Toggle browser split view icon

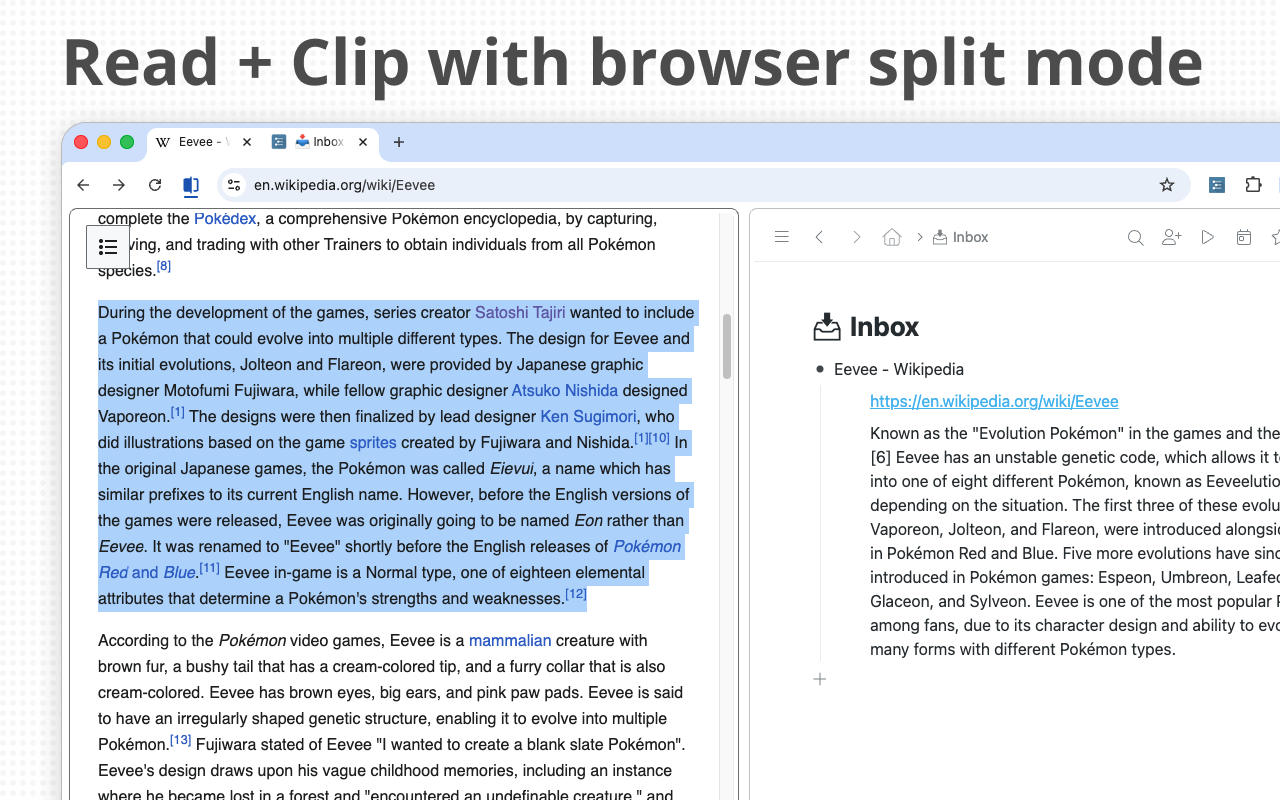tap(191, 185)
